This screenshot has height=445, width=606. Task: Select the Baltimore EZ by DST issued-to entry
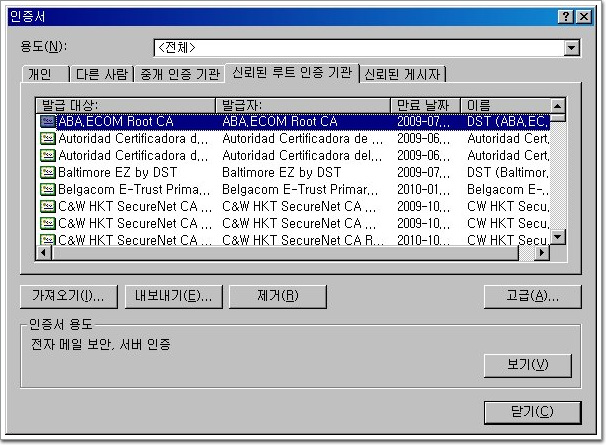117,172
